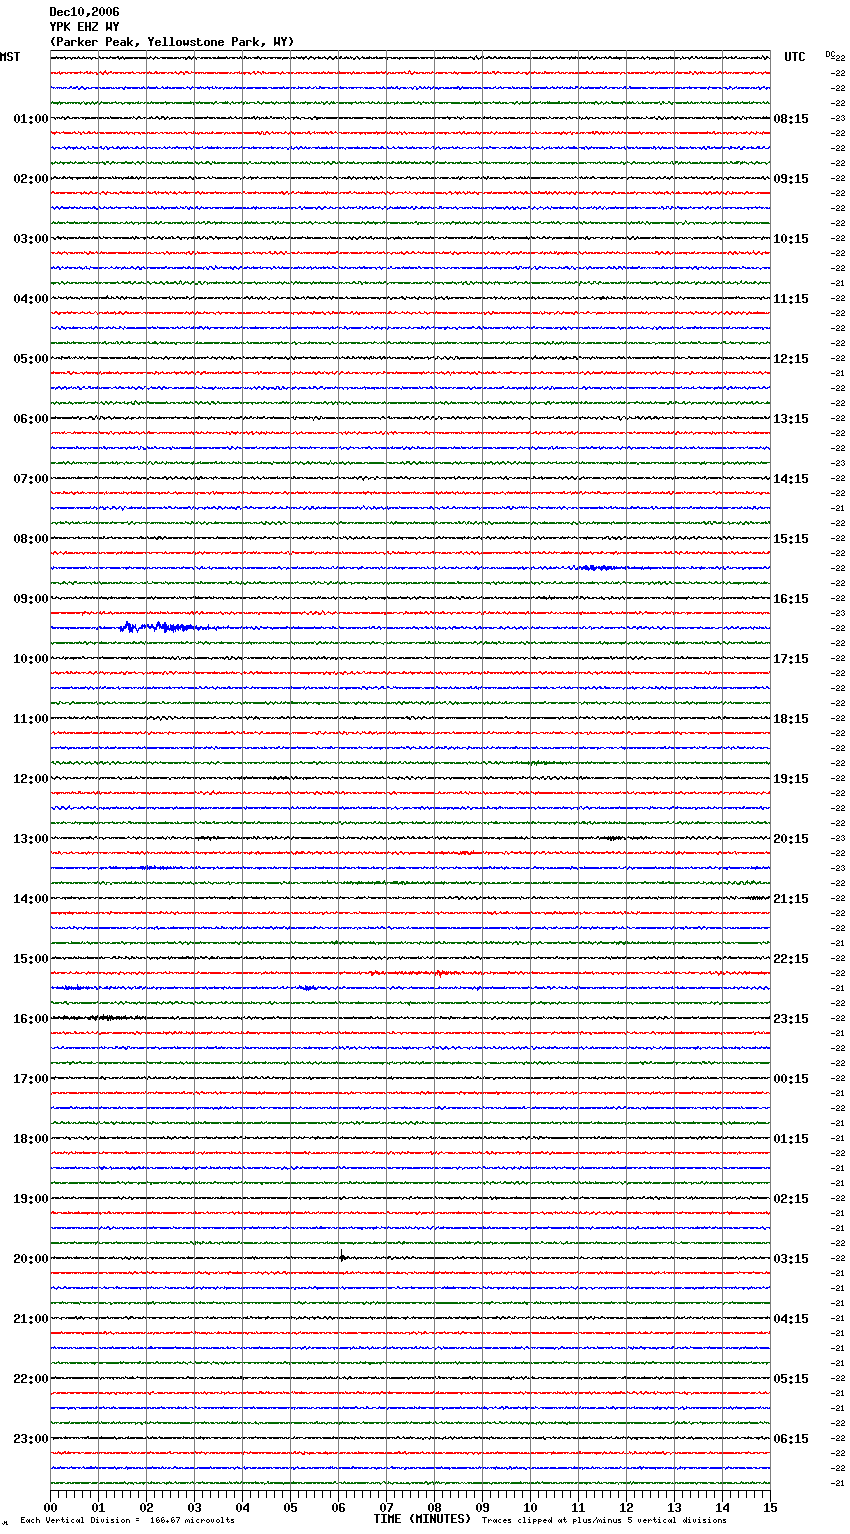Viewport: 850px width, 1534px height.
Task: Click the '20:15' UTC time label
Action: [x=791, y=839]
